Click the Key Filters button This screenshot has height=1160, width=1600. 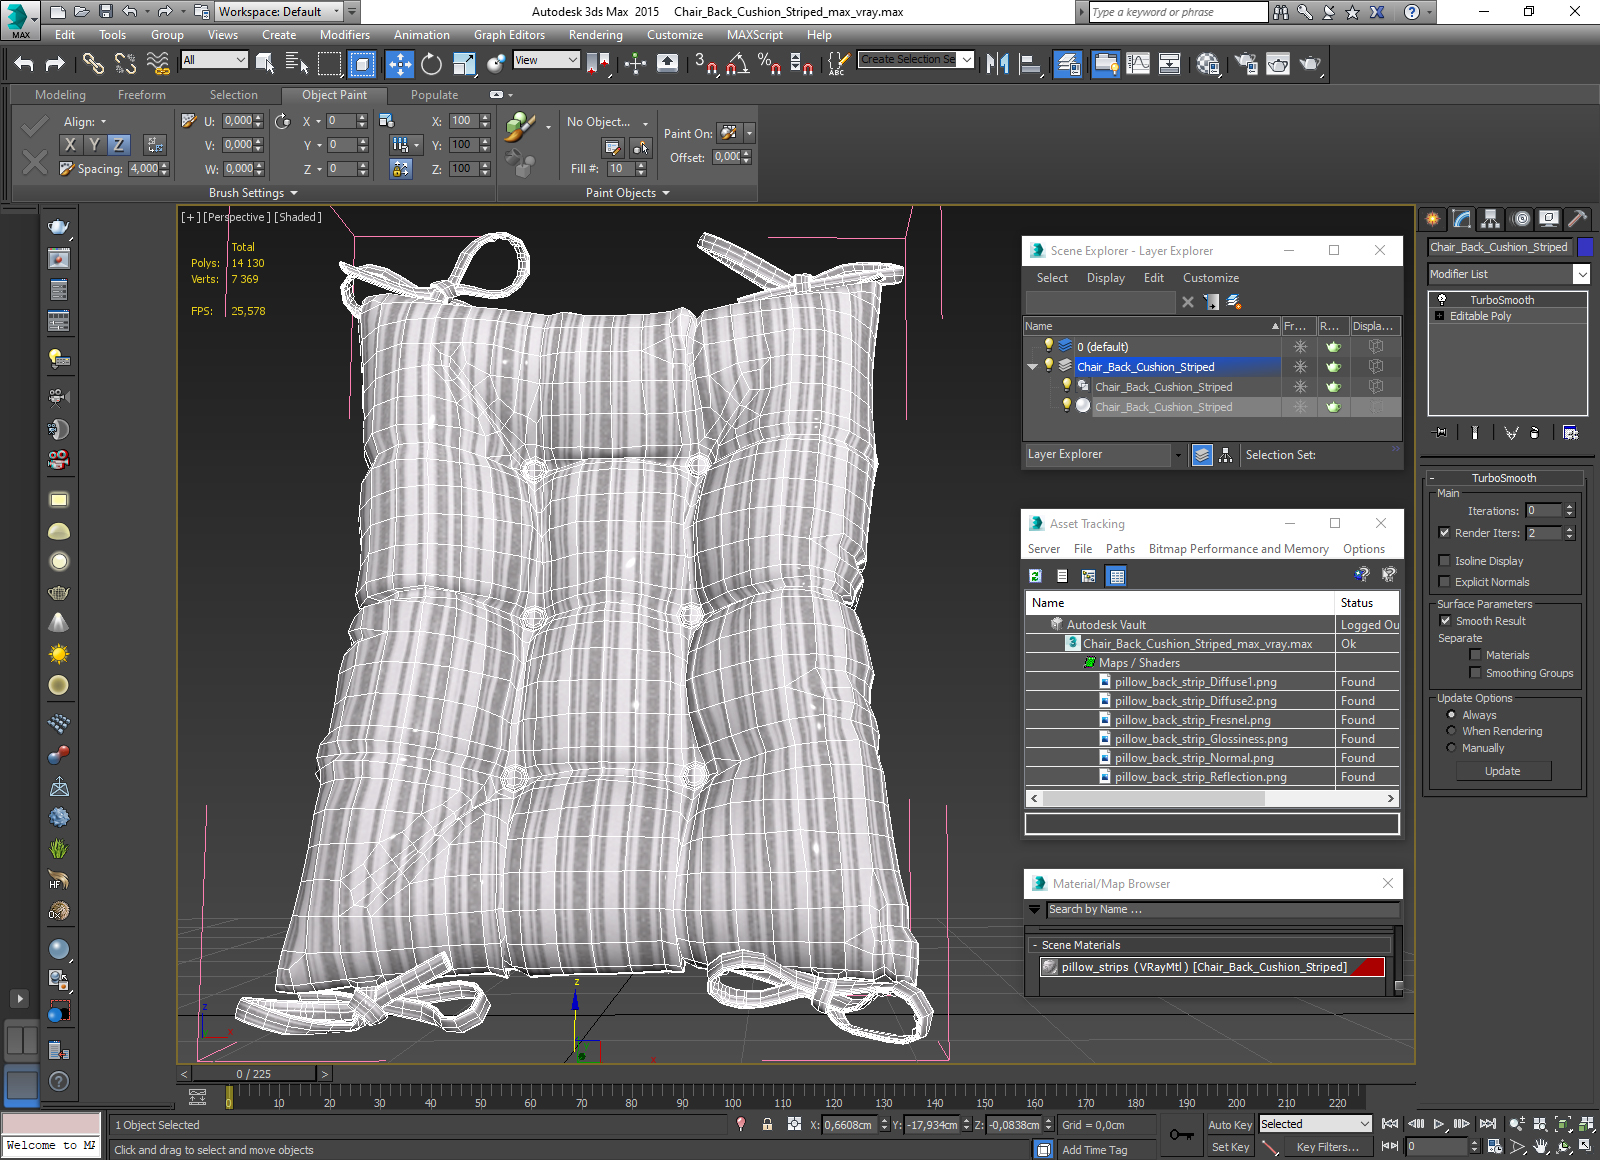[x=1327, y=1147]
